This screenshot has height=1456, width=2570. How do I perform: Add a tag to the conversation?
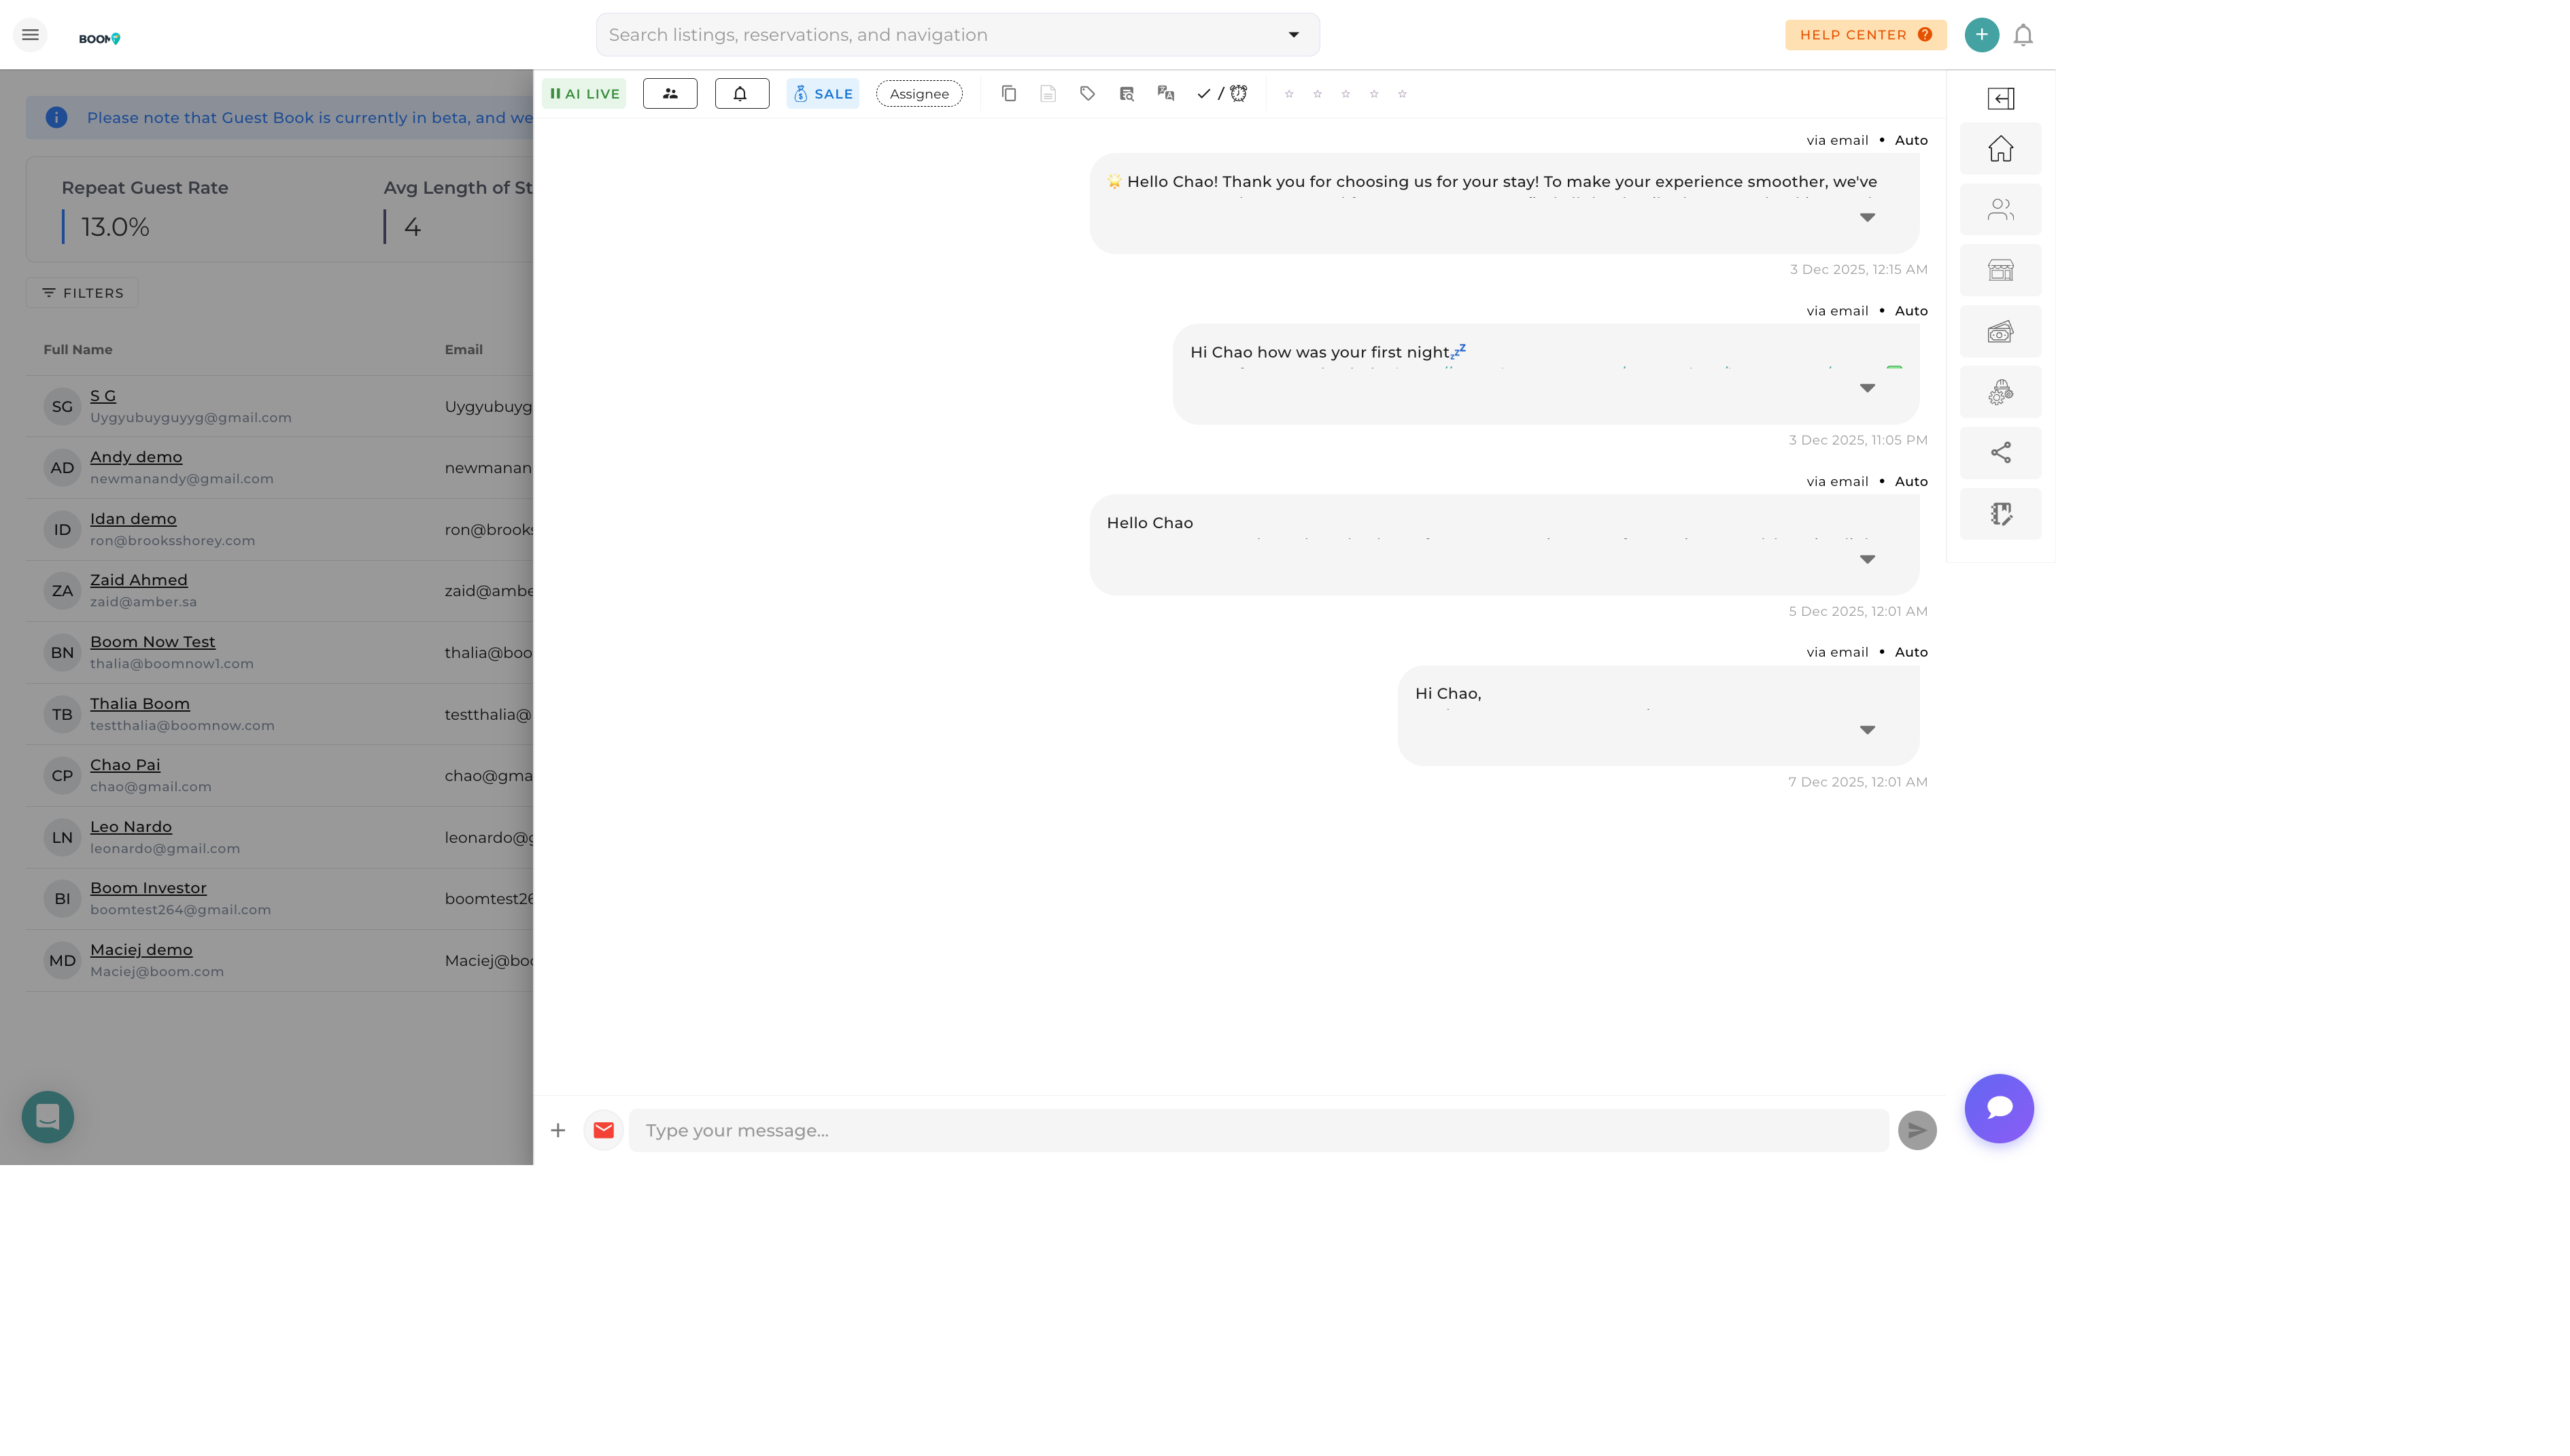1087,93
